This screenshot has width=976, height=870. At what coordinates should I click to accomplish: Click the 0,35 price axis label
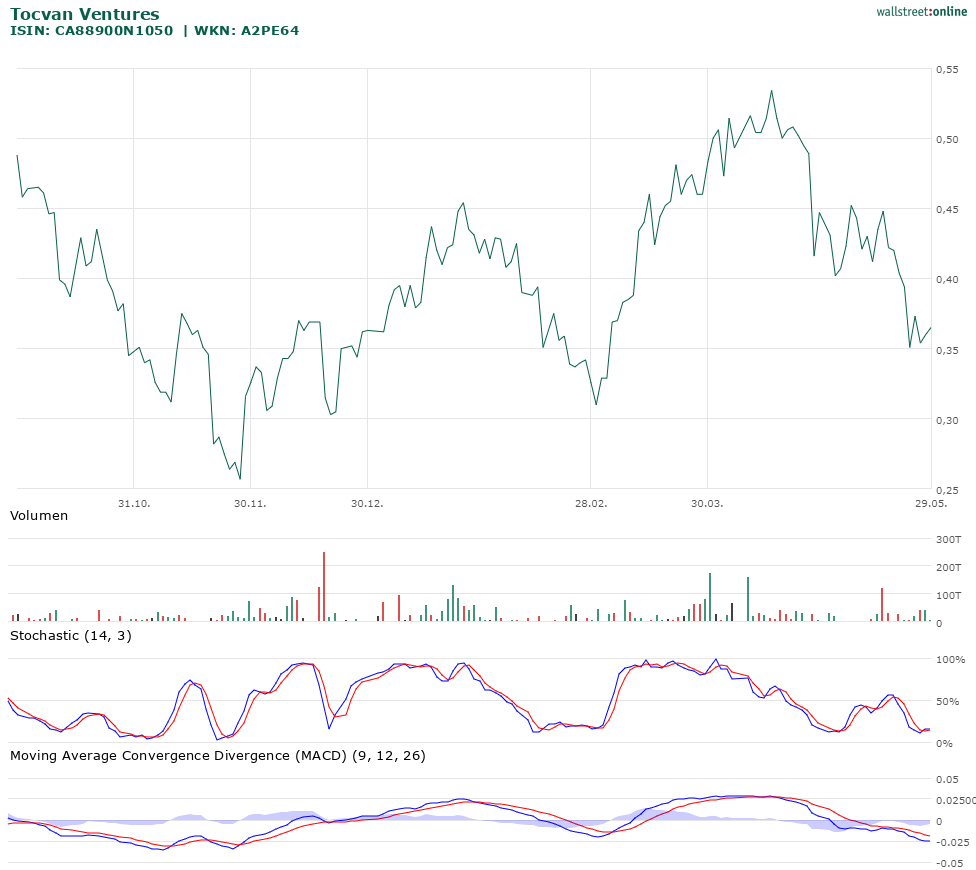pos(947,350)
